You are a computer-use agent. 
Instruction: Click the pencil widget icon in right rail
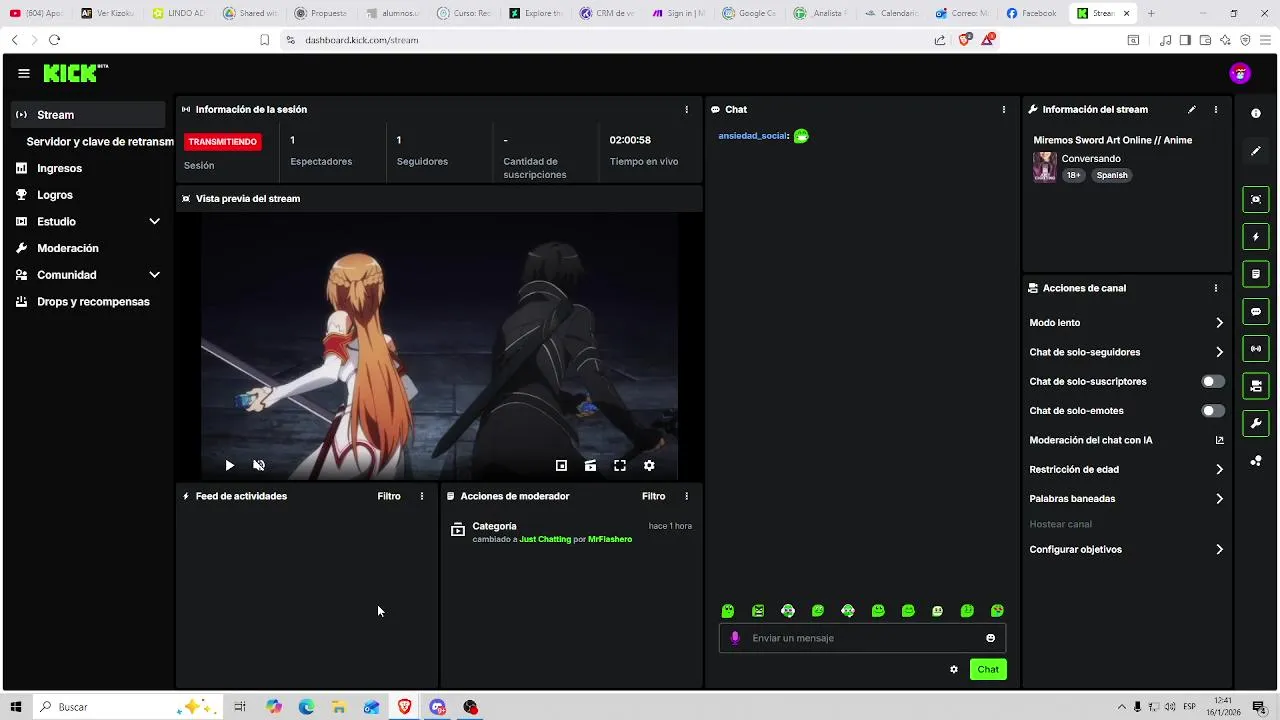1256,151
